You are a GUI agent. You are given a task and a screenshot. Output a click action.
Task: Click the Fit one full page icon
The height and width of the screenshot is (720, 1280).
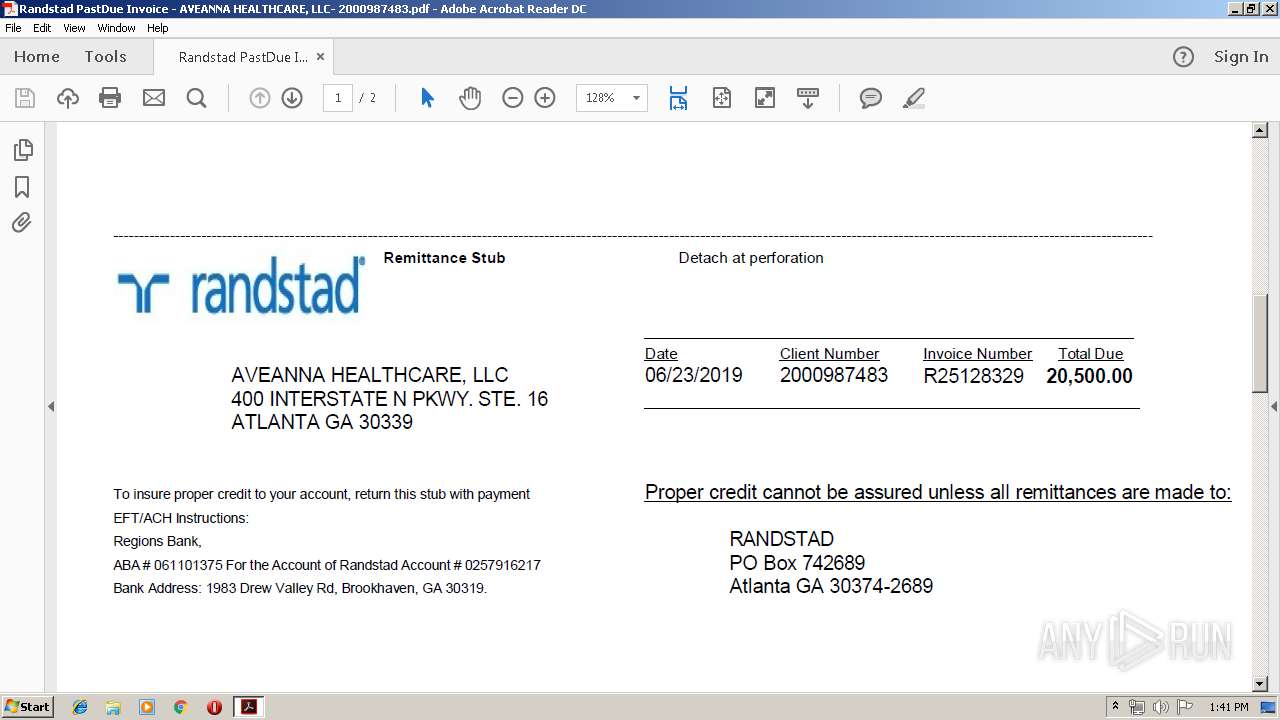tap(722, 98)
